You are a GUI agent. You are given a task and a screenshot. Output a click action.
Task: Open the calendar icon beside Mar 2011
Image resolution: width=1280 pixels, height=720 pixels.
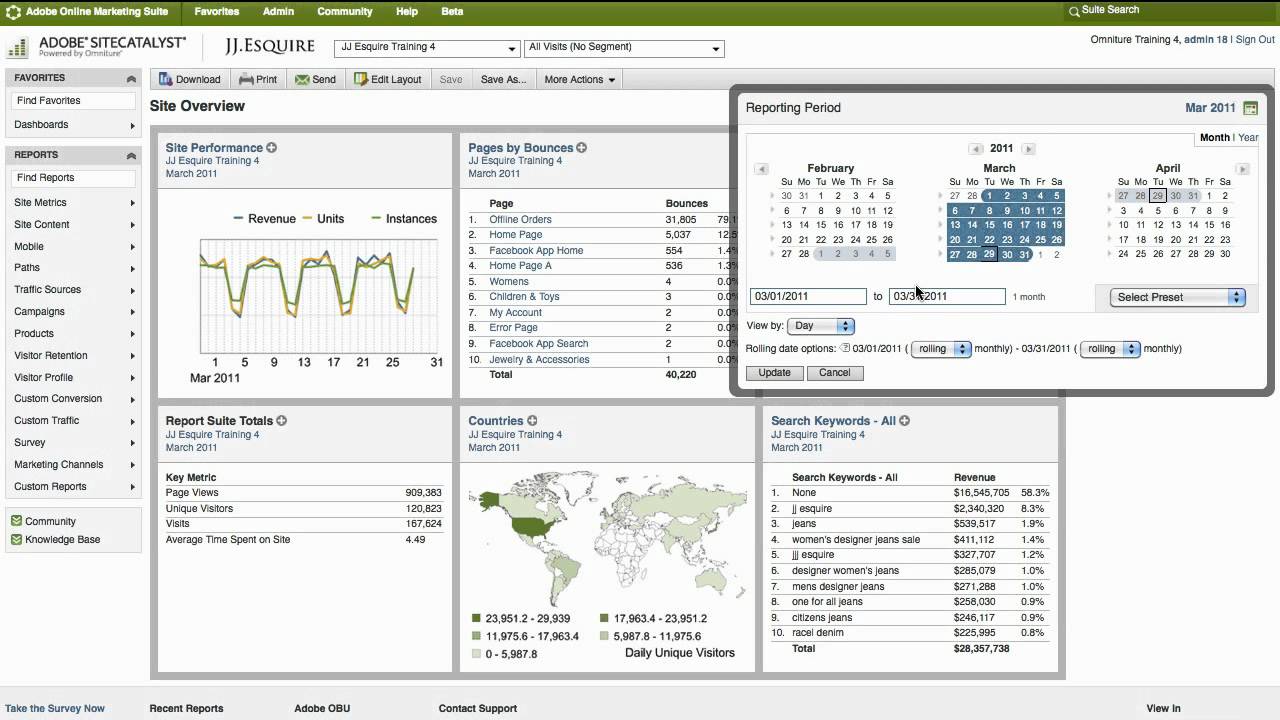(x=1250, y=108)
